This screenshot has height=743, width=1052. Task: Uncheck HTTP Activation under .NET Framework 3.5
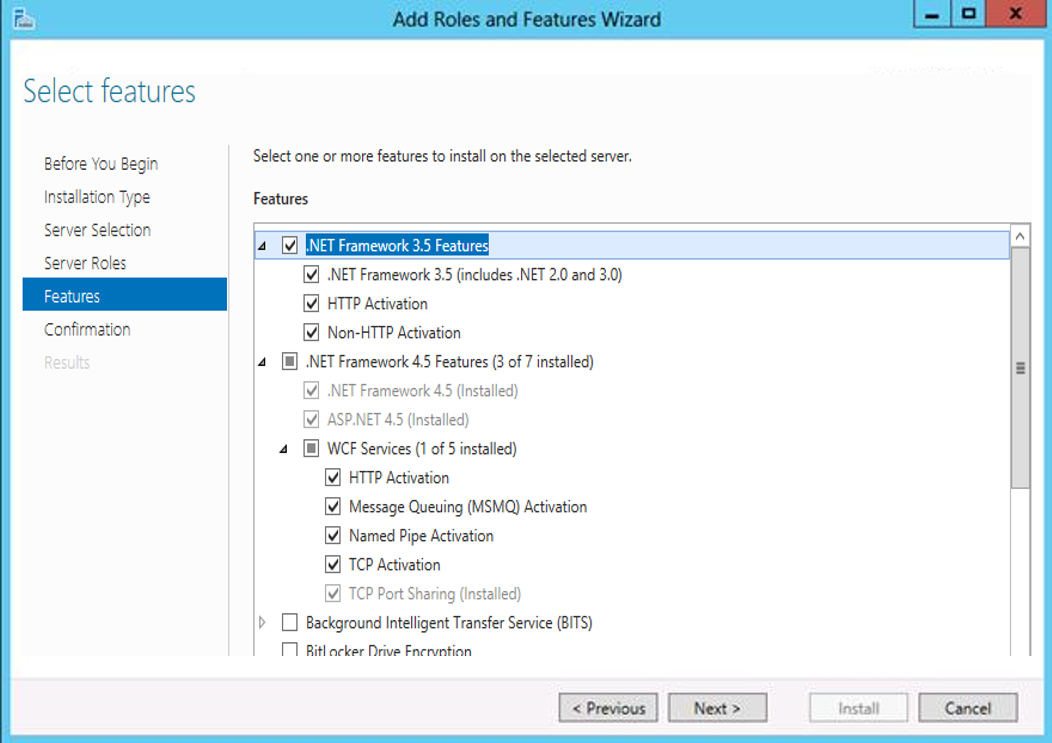[311, 303]
